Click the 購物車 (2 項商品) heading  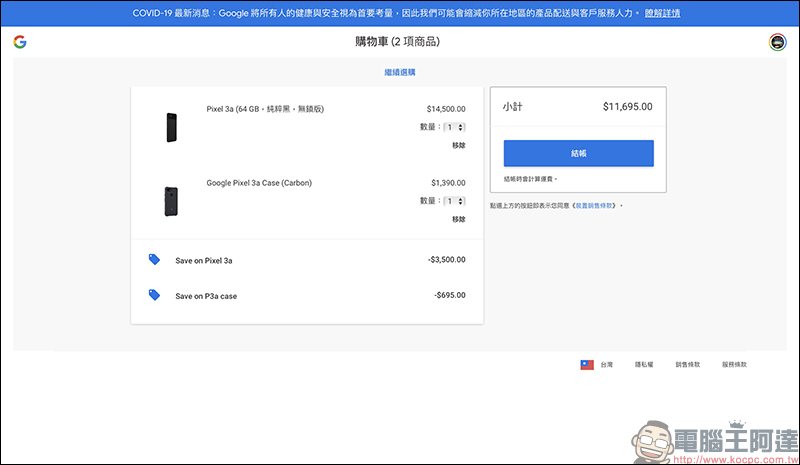(397, 41)
